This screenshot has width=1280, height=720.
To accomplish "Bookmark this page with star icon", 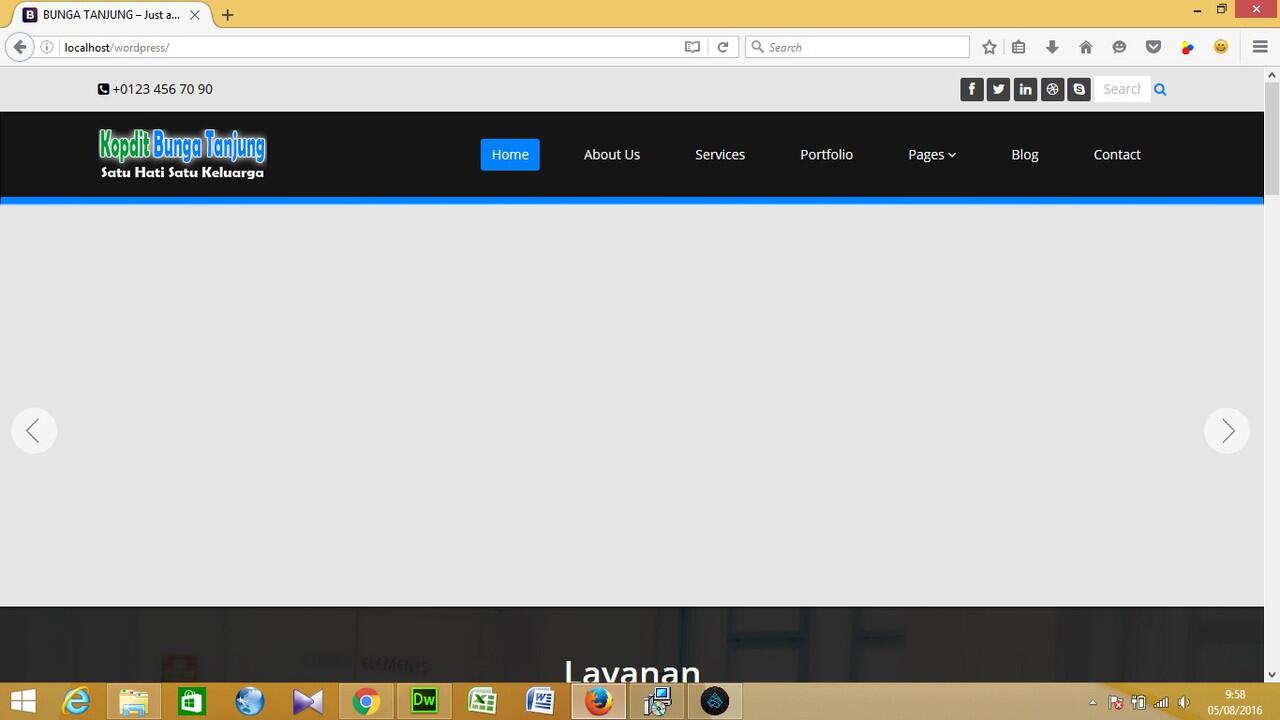I will [989, 47].
